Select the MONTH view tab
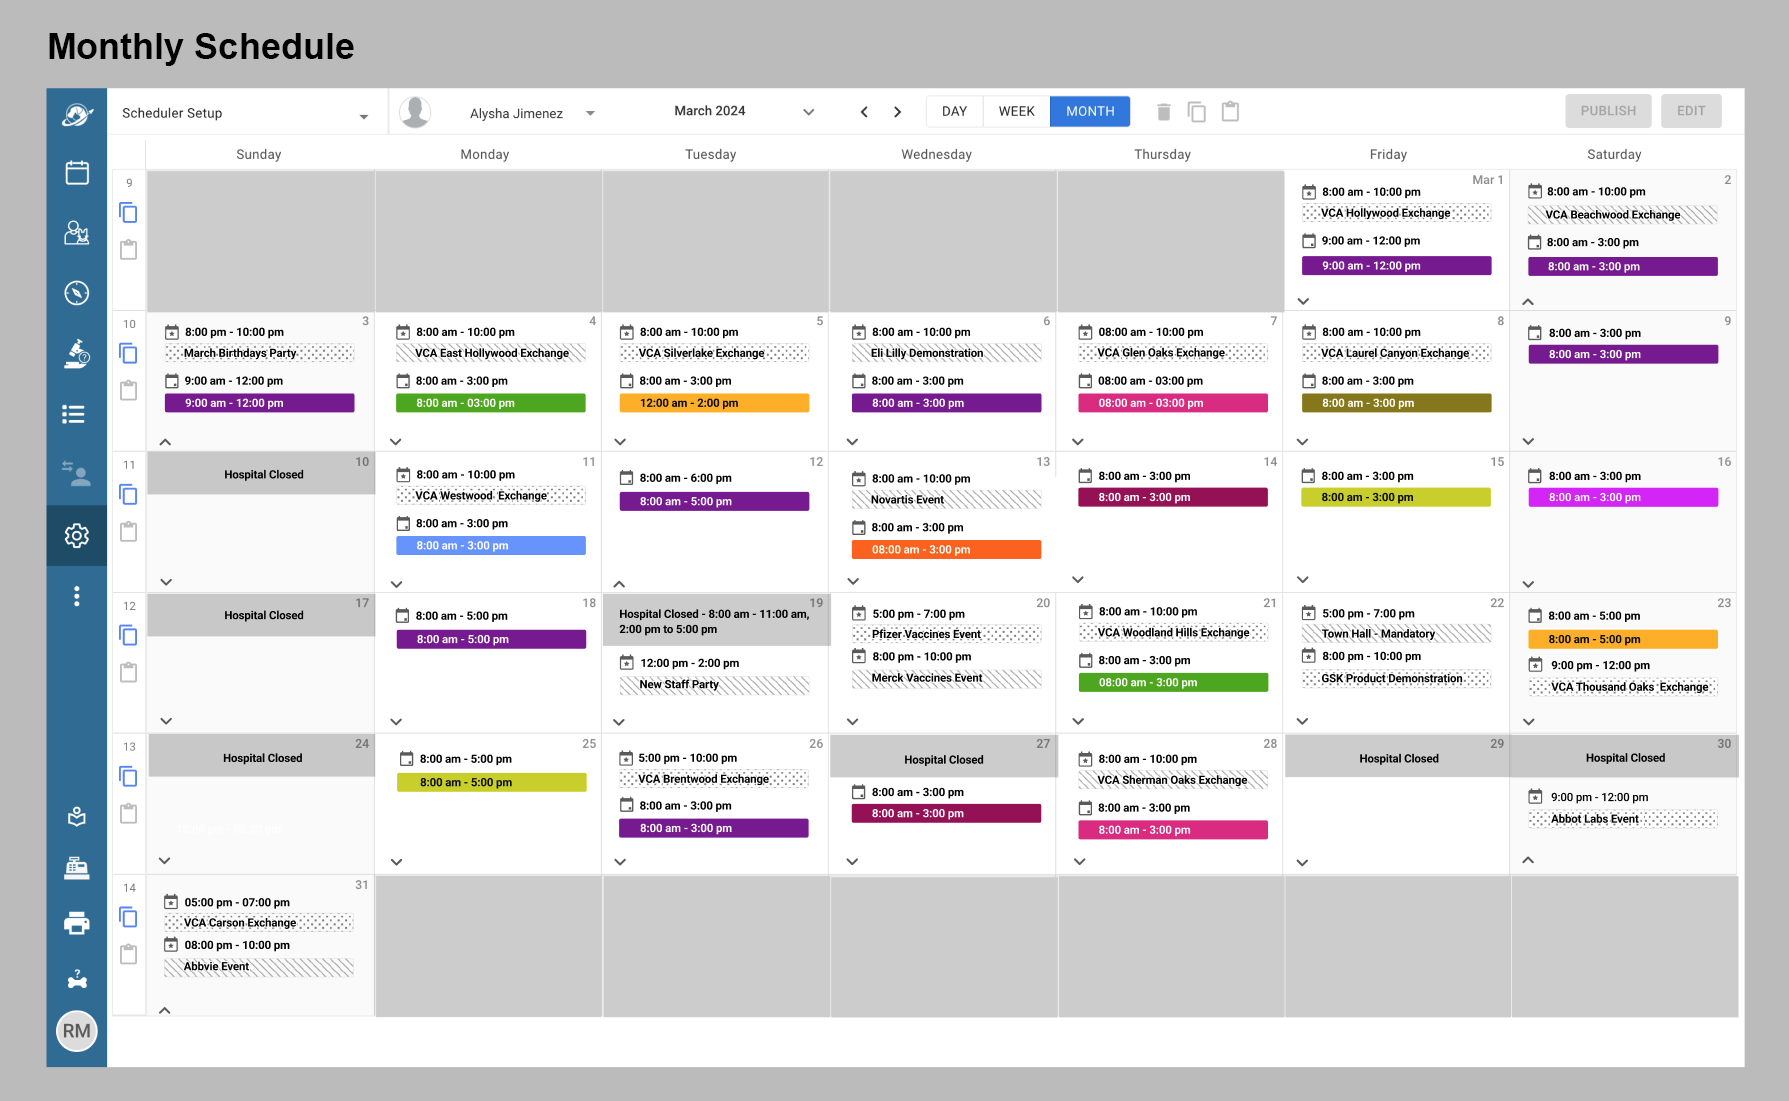This screenshot has width=1789, height=1101. pos(1090,112)
